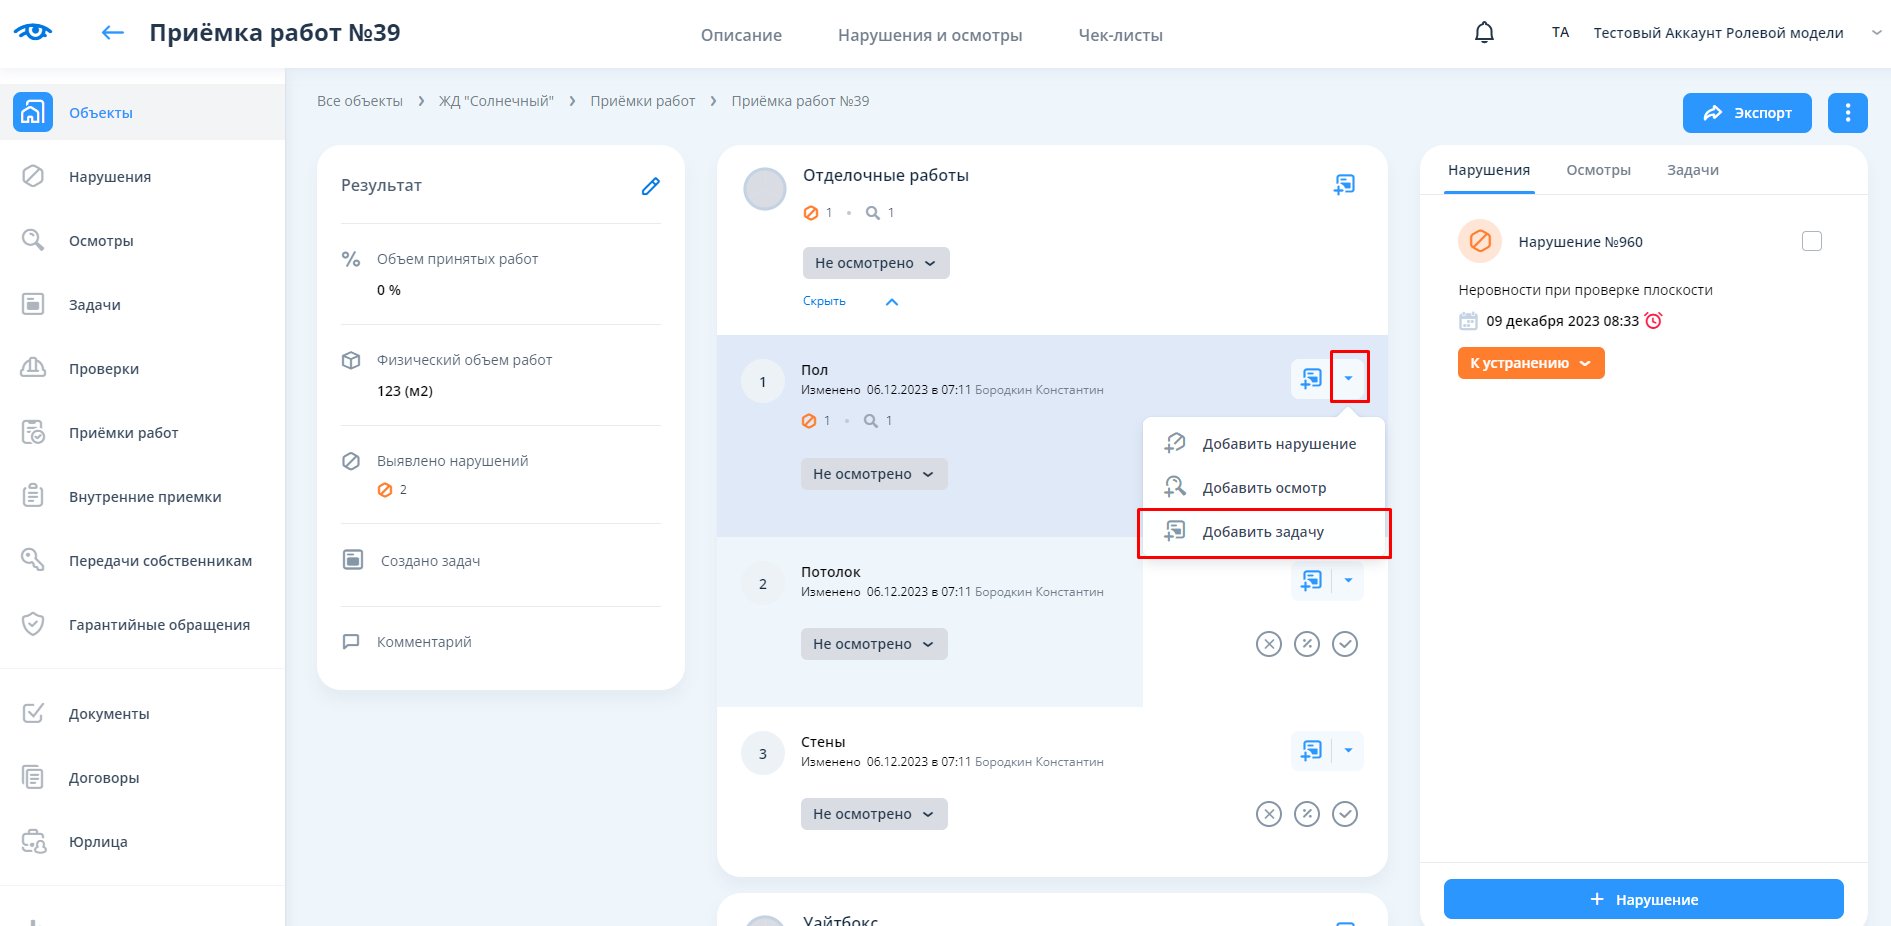Image resolution: width=1891 pixels, height=926 pixels.
Task: Toggle the Отделочные работы status circle
Action: 765,189
